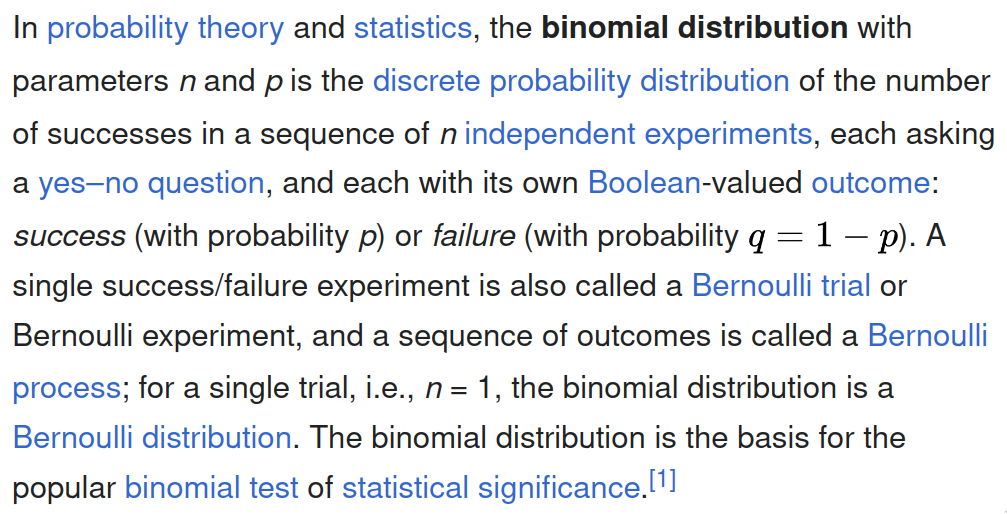This screenshot has height=514, width=1007.
Task: Click the word parameters in the text
Action: click(x=91, y=82)
